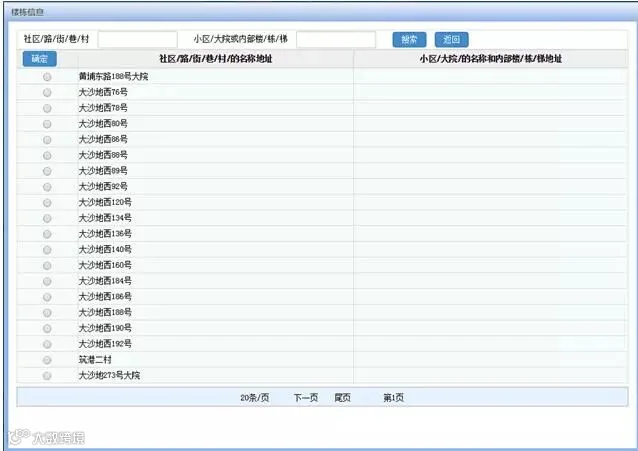Click the 大沙地西76号 address cell
638x451 pixels.
click(216, 92)
